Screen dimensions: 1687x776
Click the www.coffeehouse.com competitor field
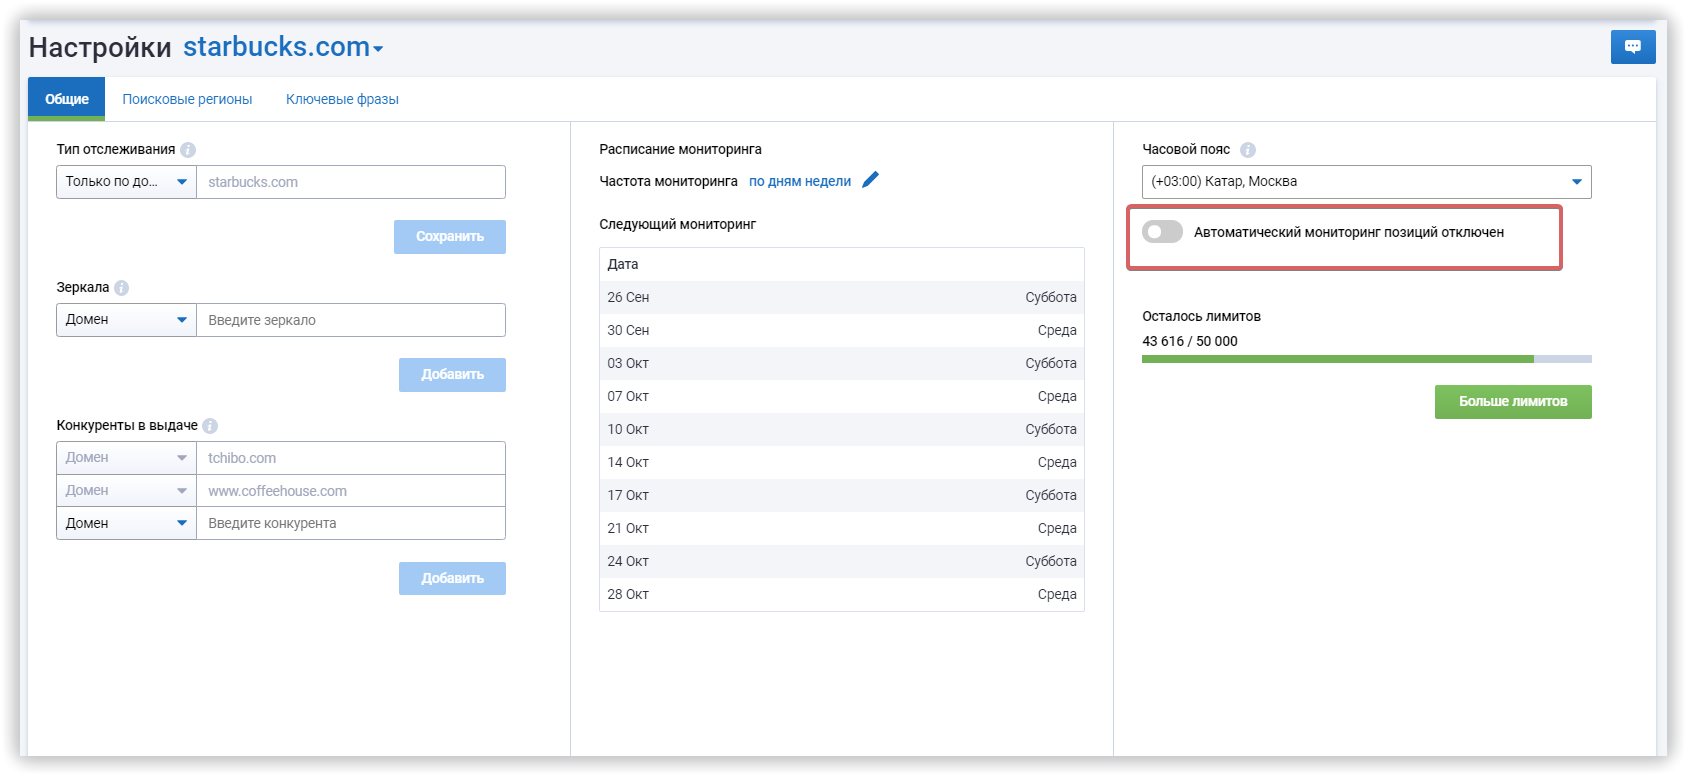(351, 491)
